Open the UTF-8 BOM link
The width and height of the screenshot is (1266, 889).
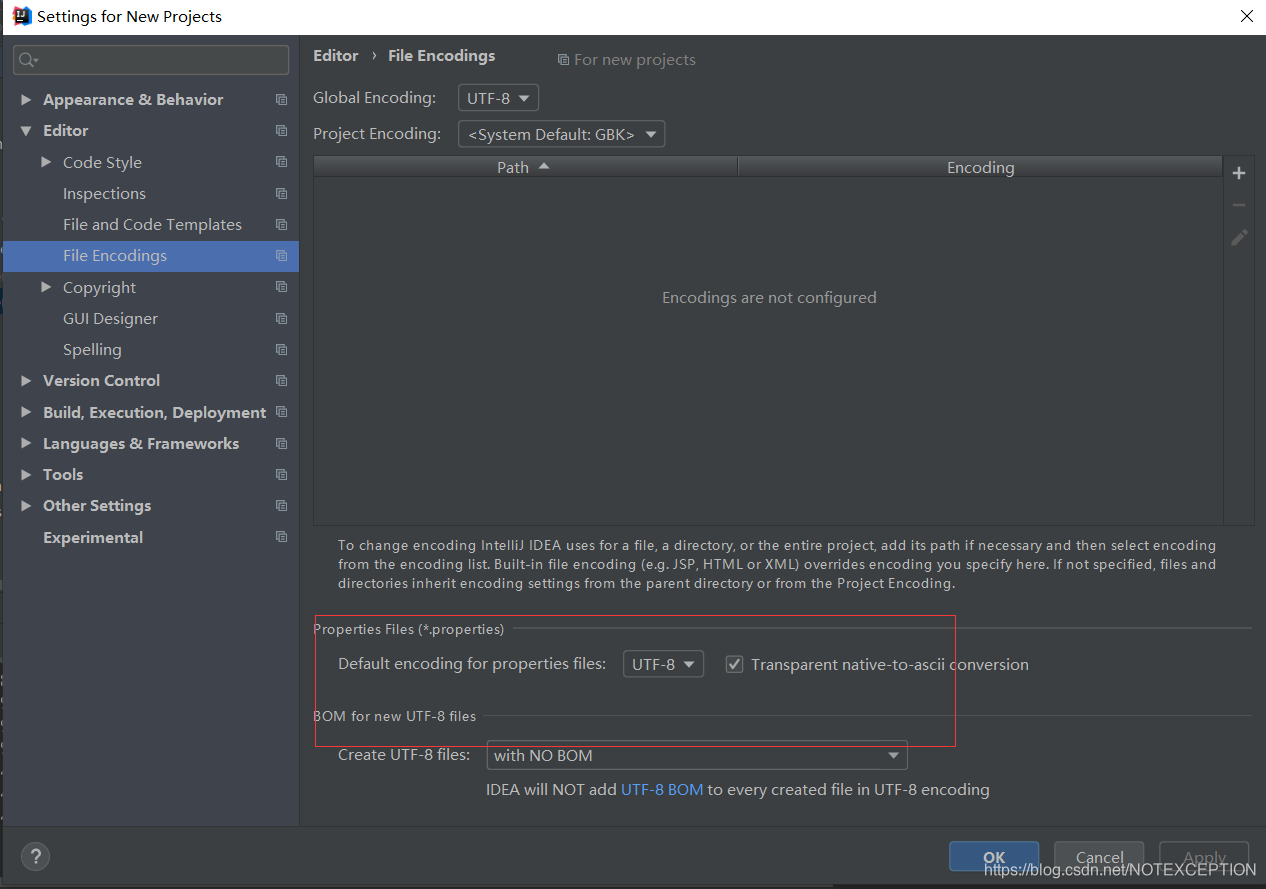pos(662,790)
